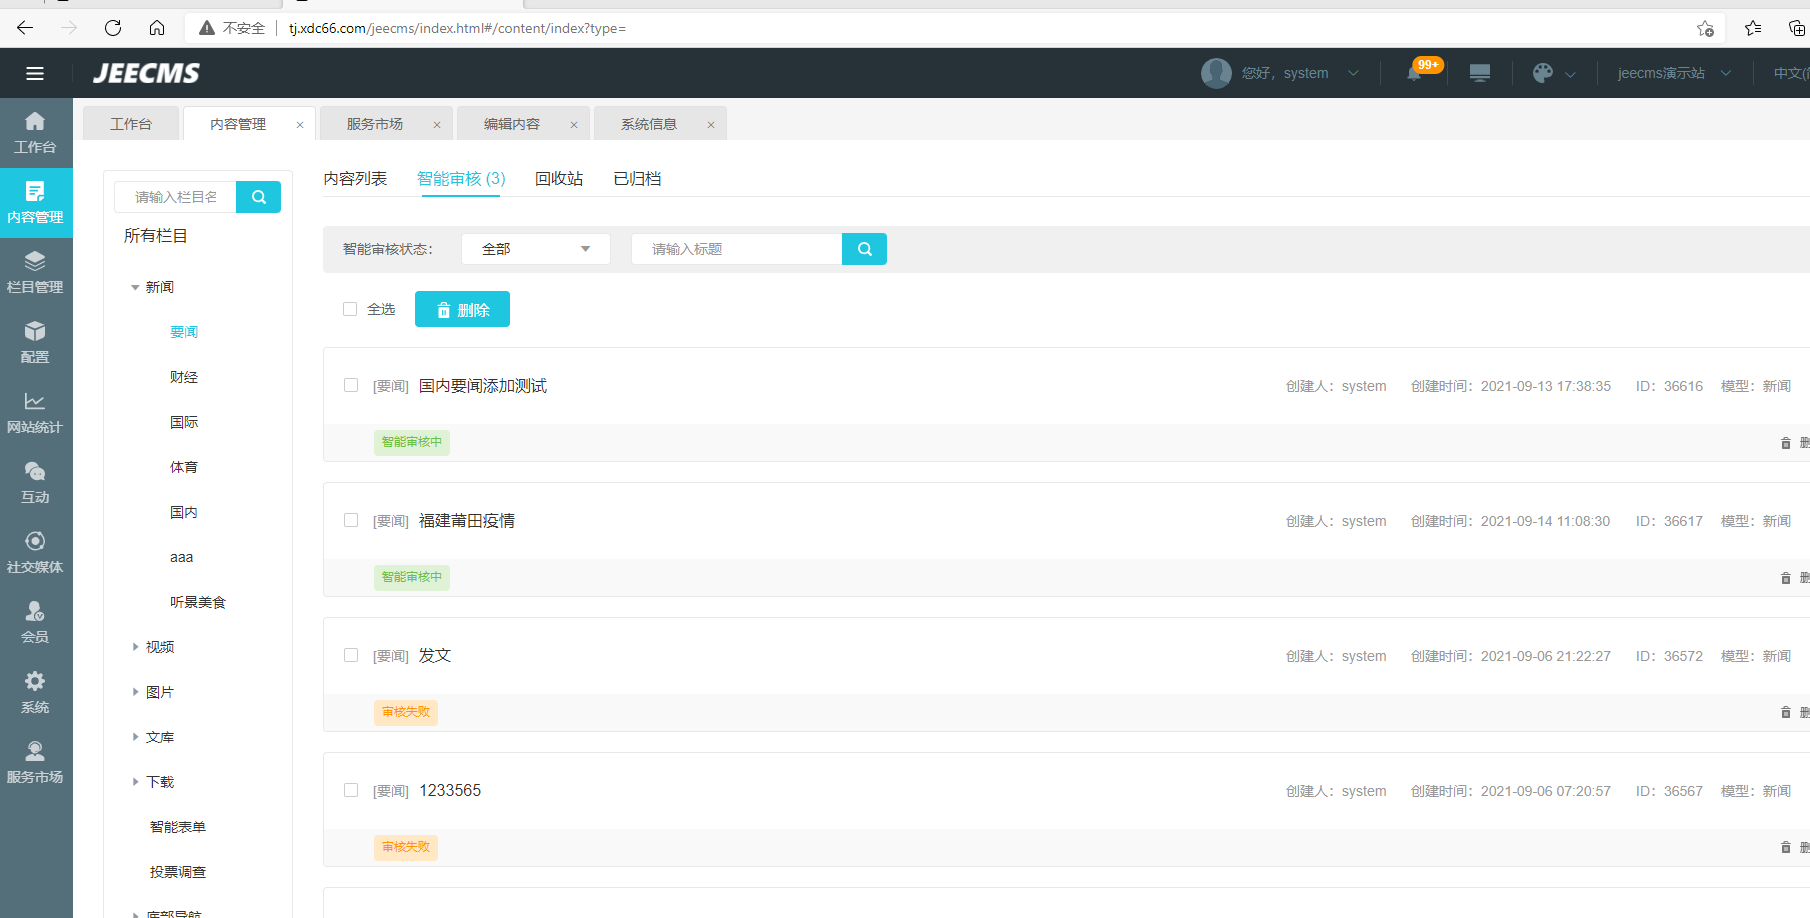Search titles with the magnifier button

[864, 249]
